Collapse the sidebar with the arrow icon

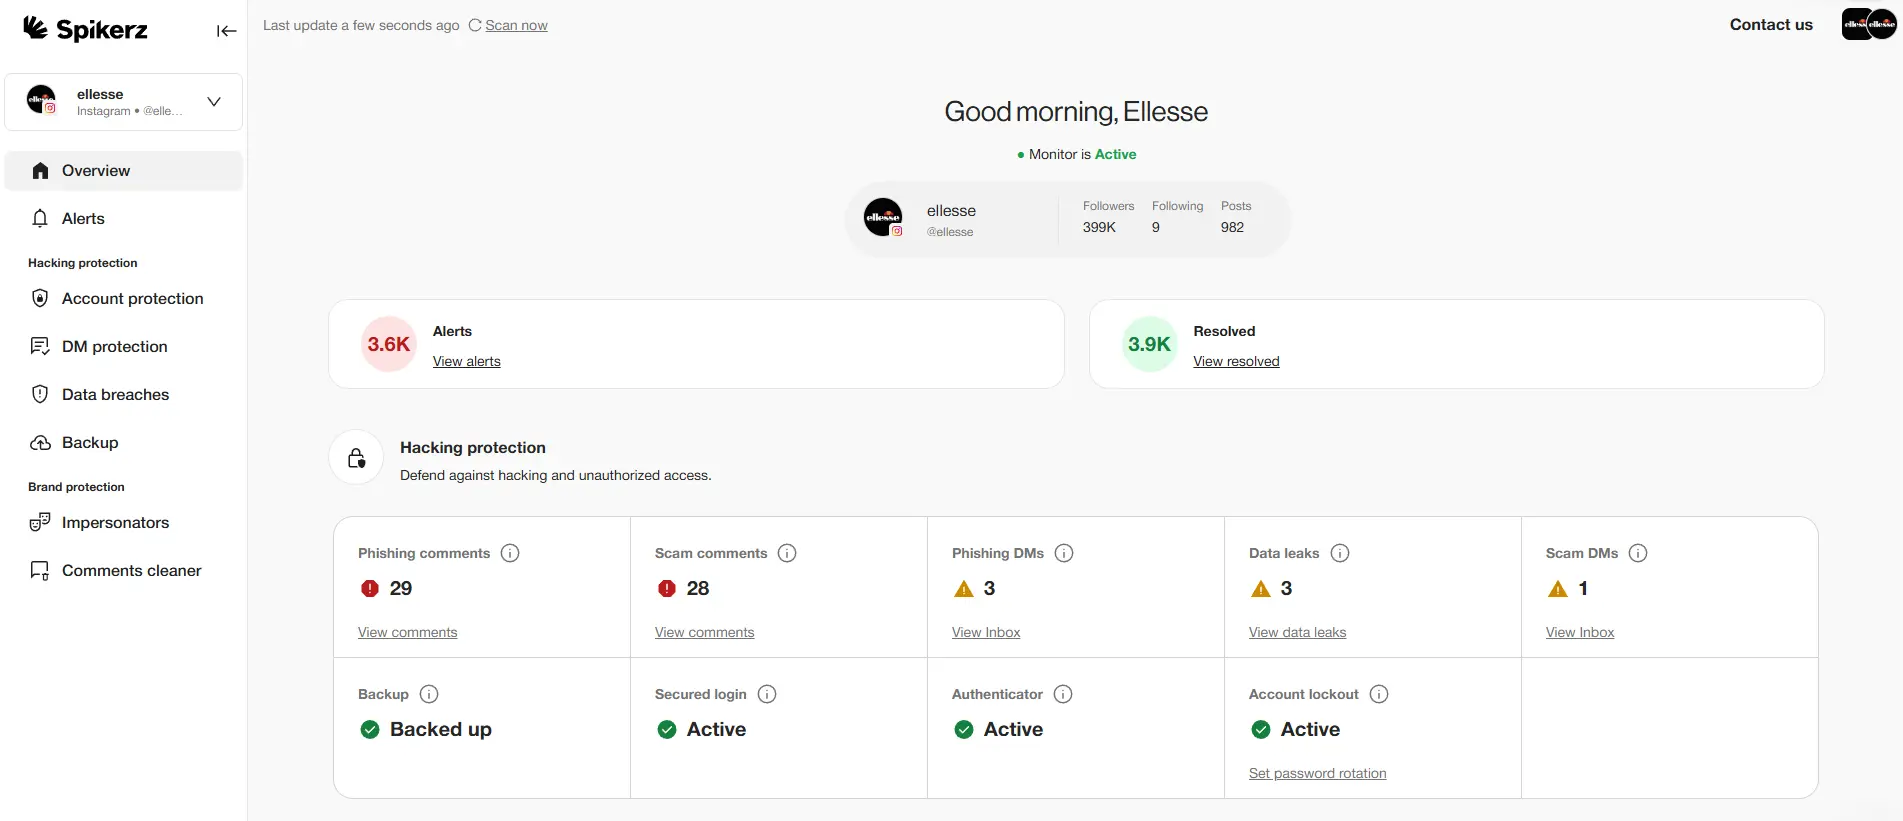pyautogui.click(x=227, y=31)
